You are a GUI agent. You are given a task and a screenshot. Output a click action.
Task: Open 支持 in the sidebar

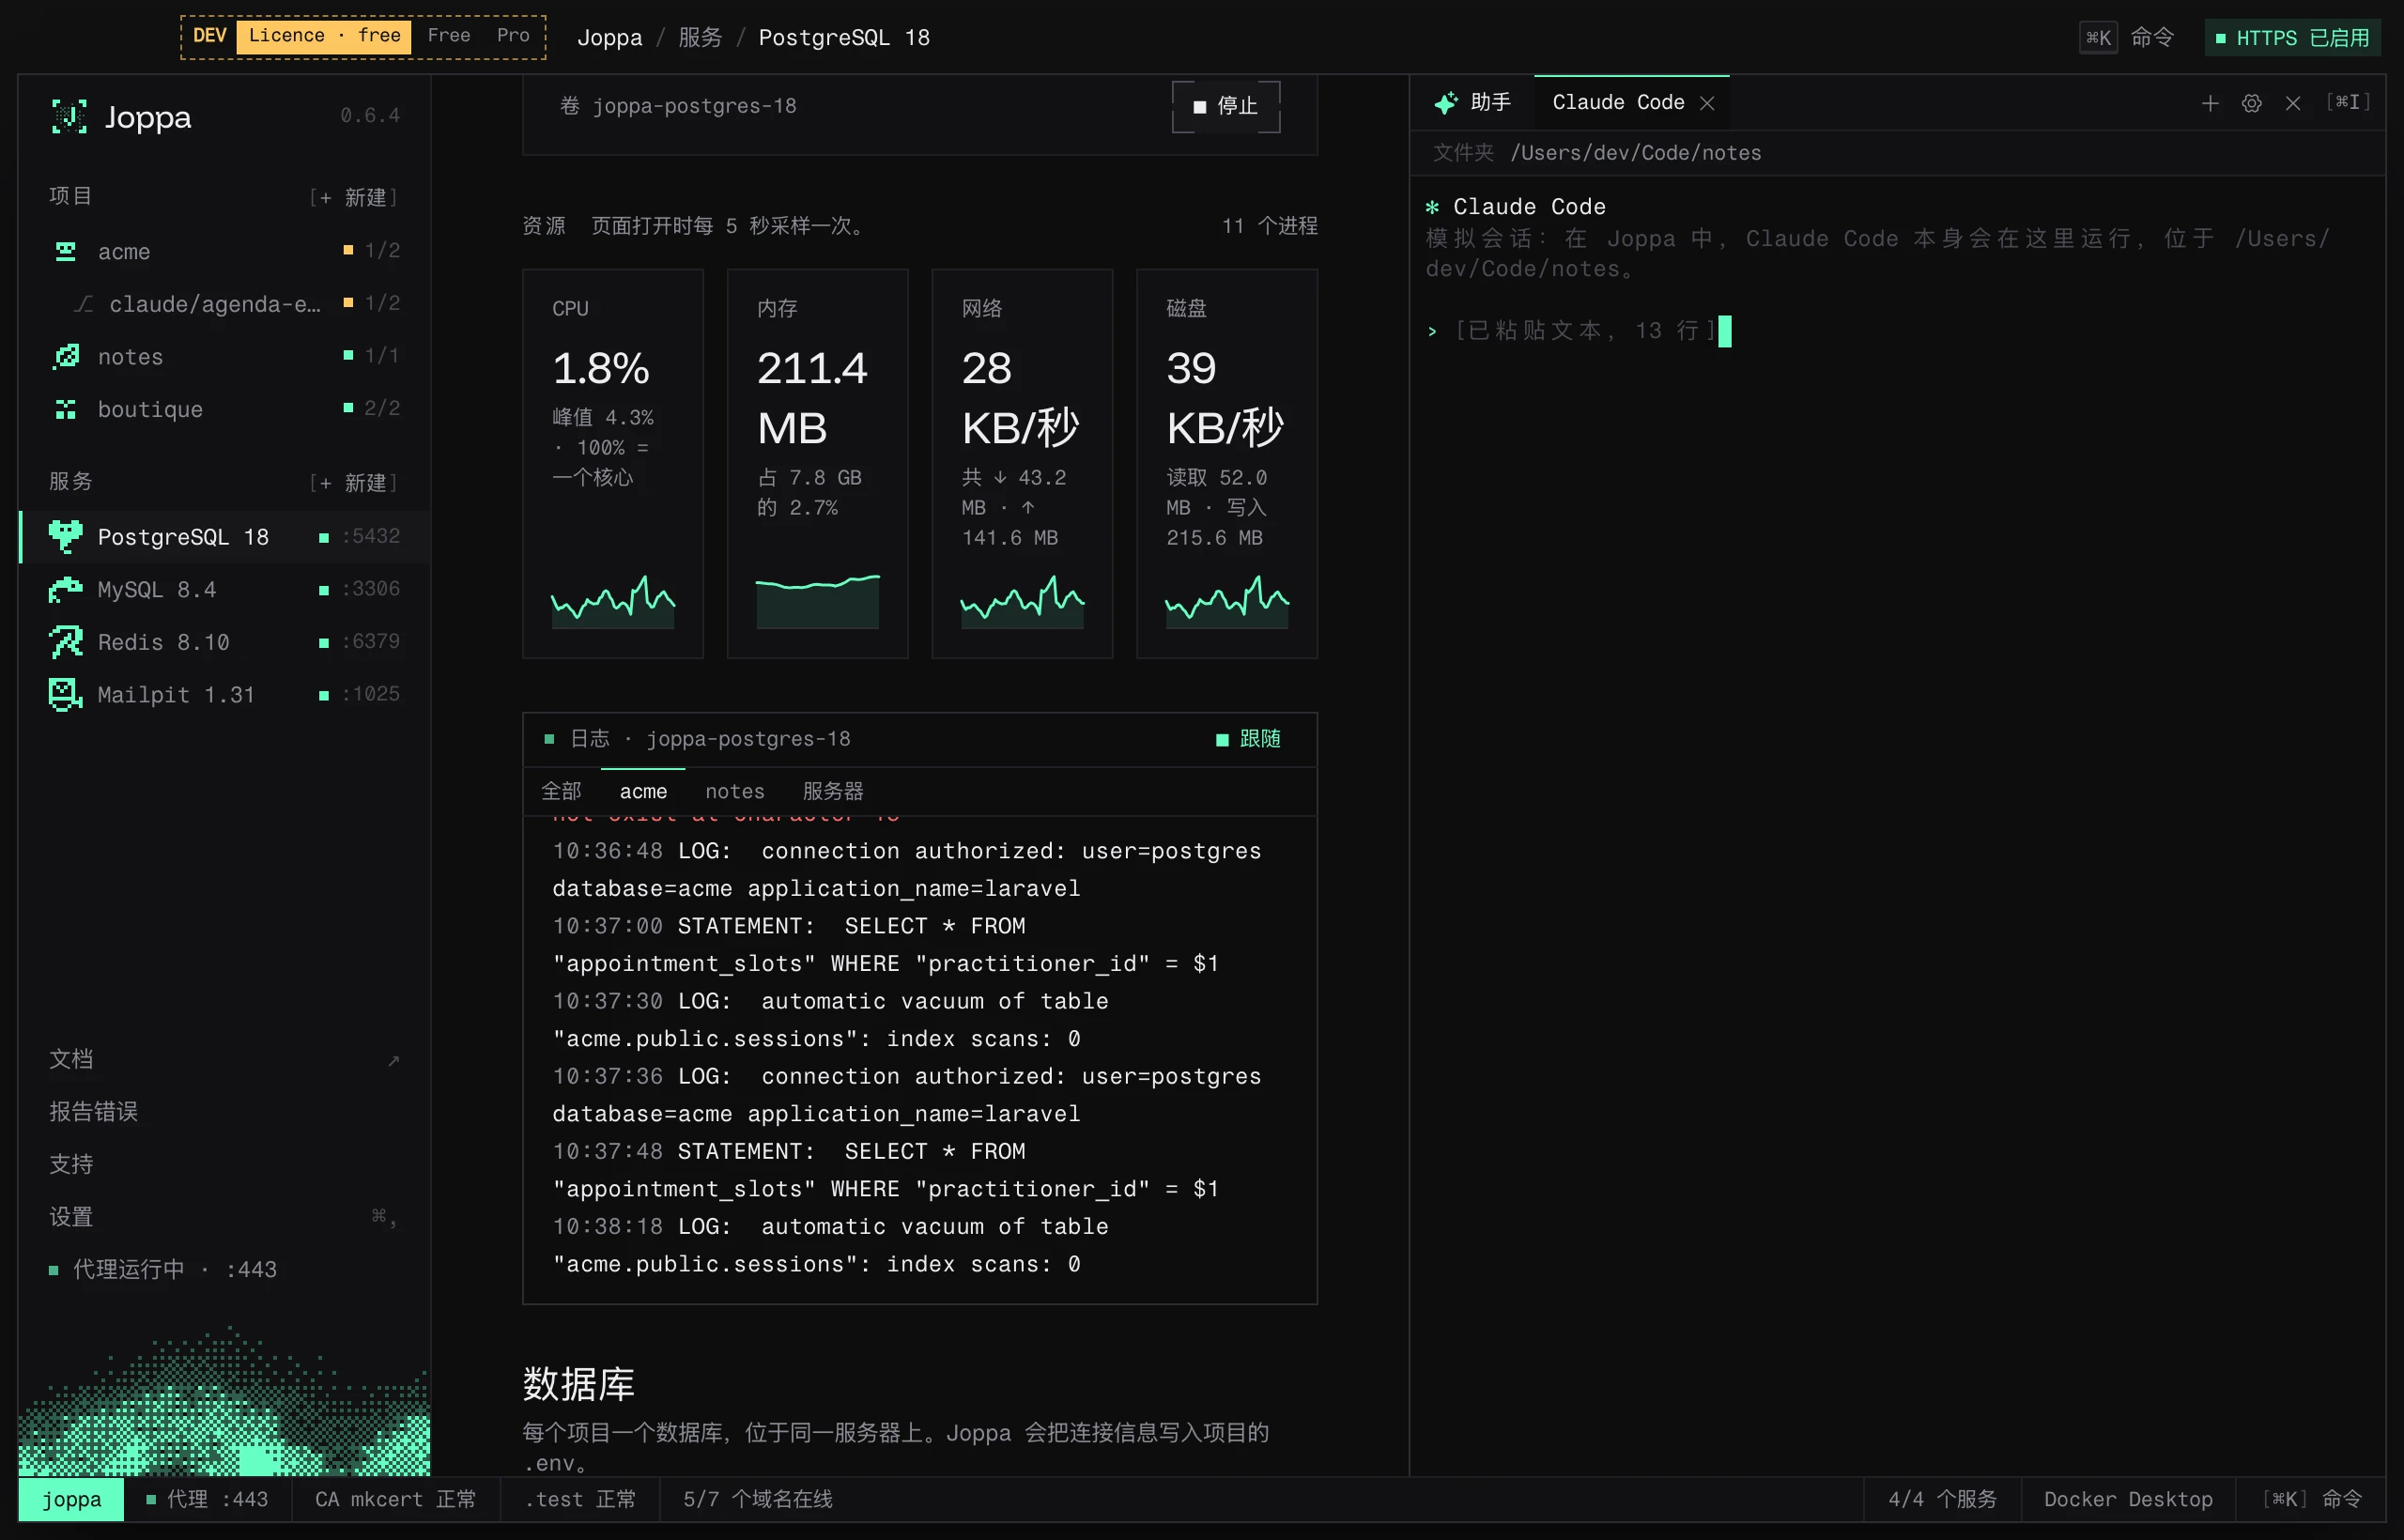(71, 1164)
